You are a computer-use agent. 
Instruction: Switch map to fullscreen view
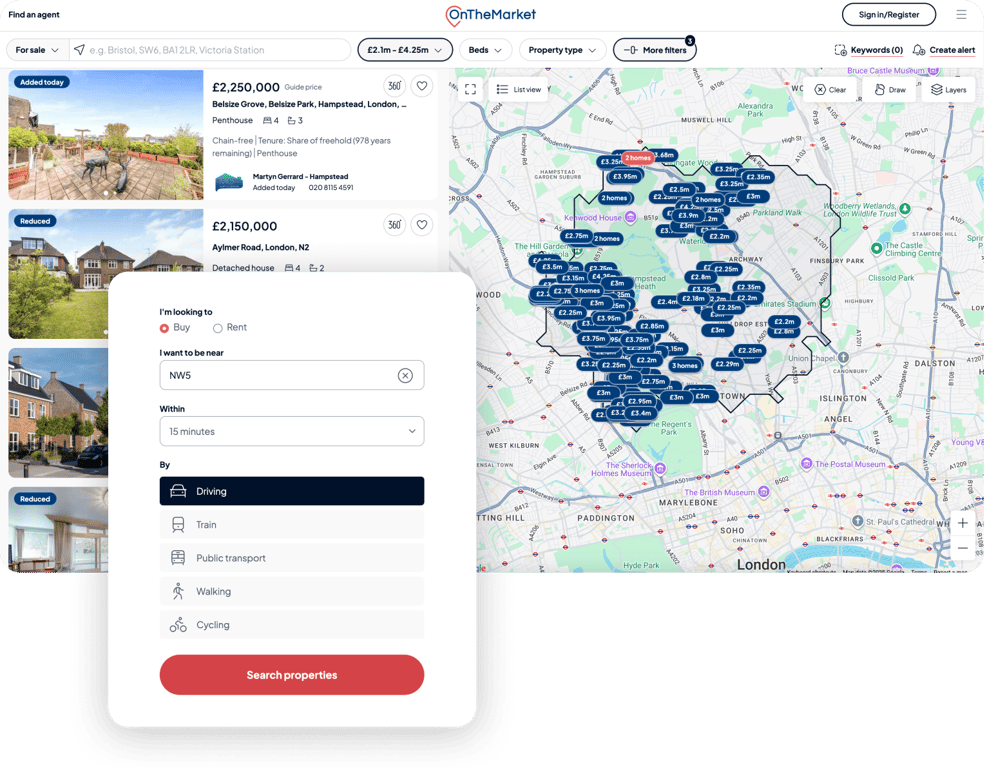tap(470, 88)
